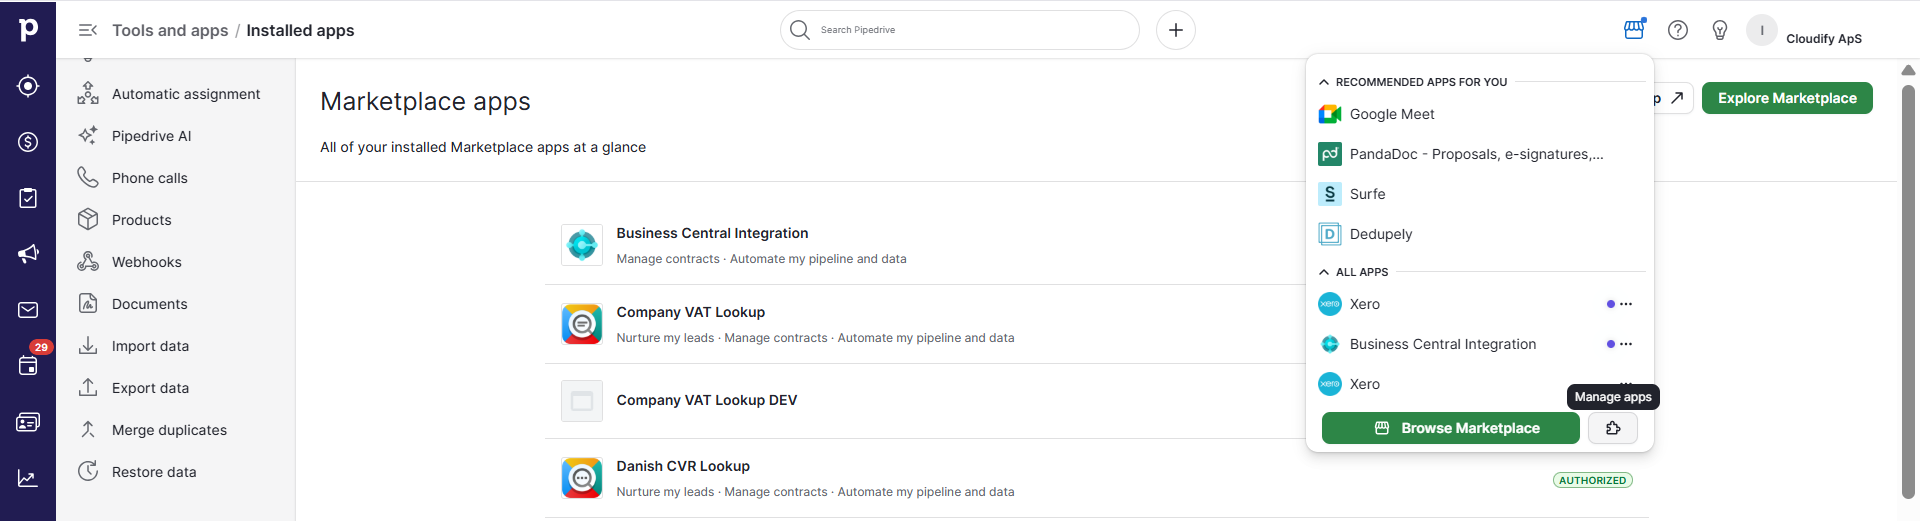Collapse the All Apps section
1920x521 pixels.
(x=1324, y=272)
